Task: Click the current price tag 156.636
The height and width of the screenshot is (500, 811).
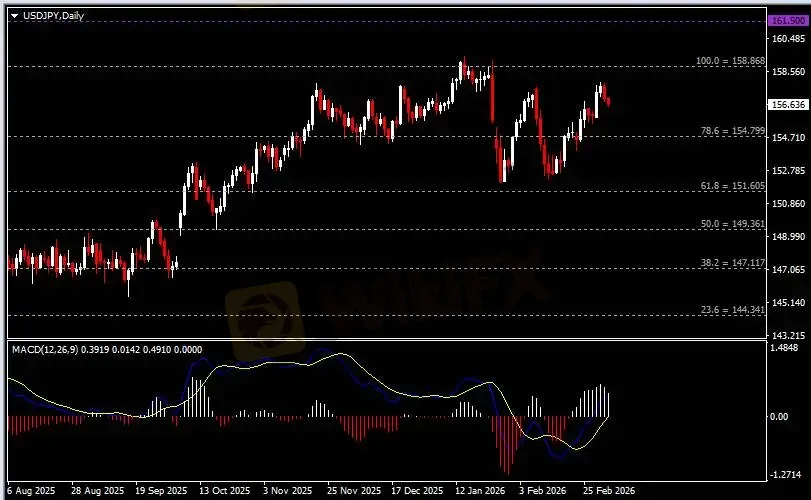Action: click(x=787, y=104)
